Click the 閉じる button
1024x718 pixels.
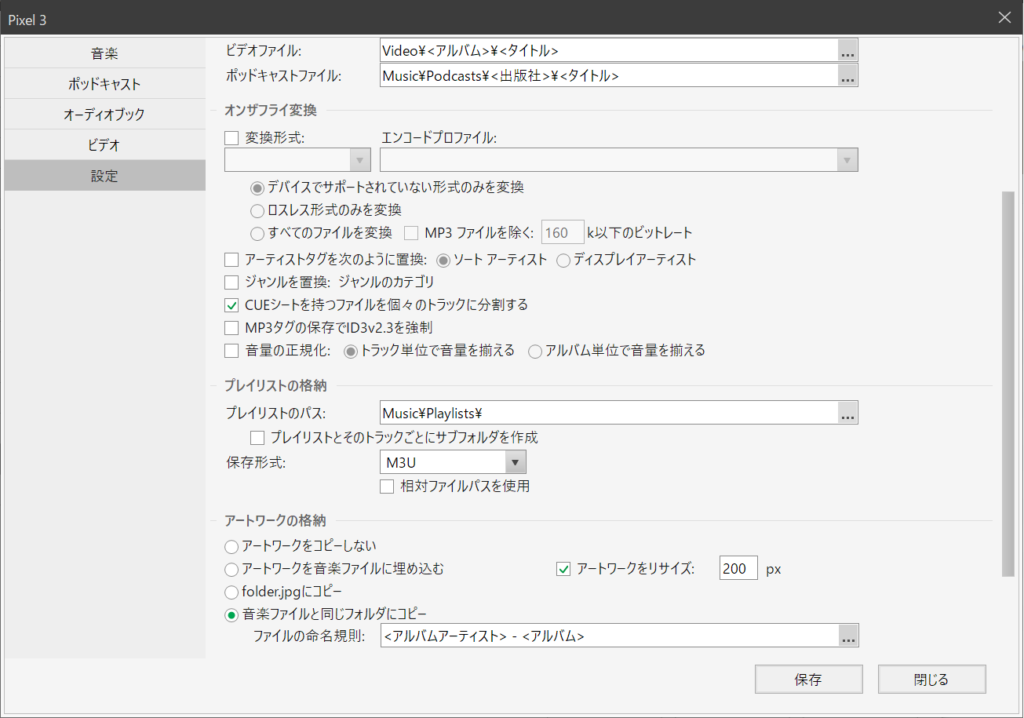[931, 679]
